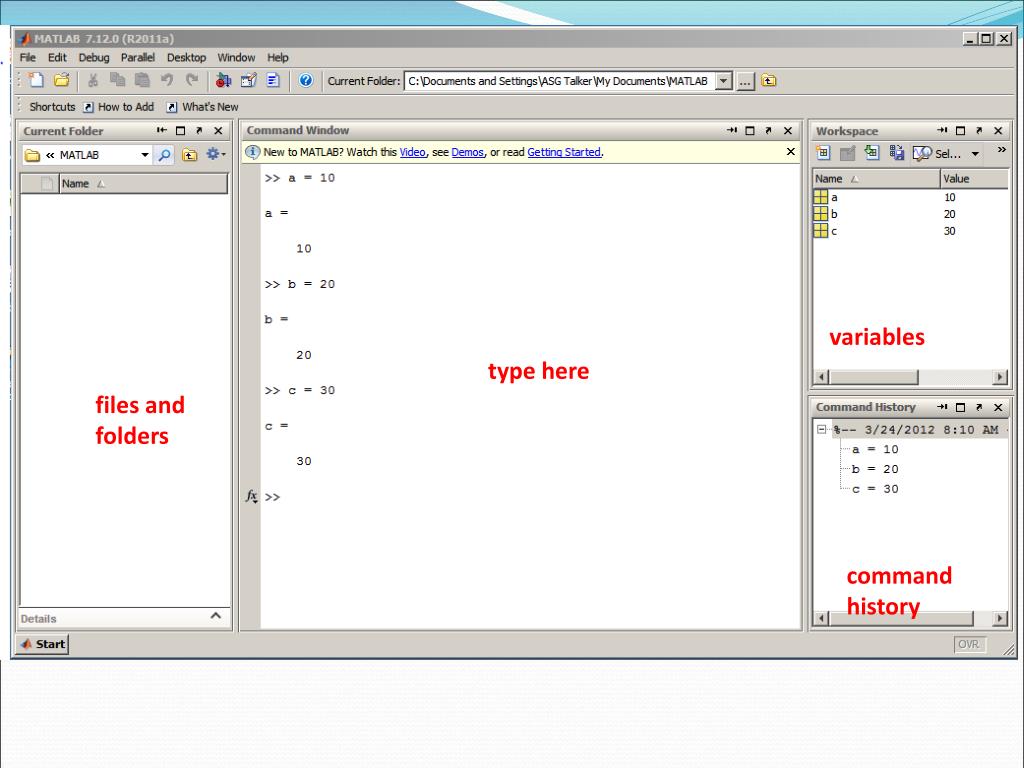Click Workspace scrollbar left arrow
Viewport: 1024px width, 768px height.
pyautogui.click(x=822, y=377)
